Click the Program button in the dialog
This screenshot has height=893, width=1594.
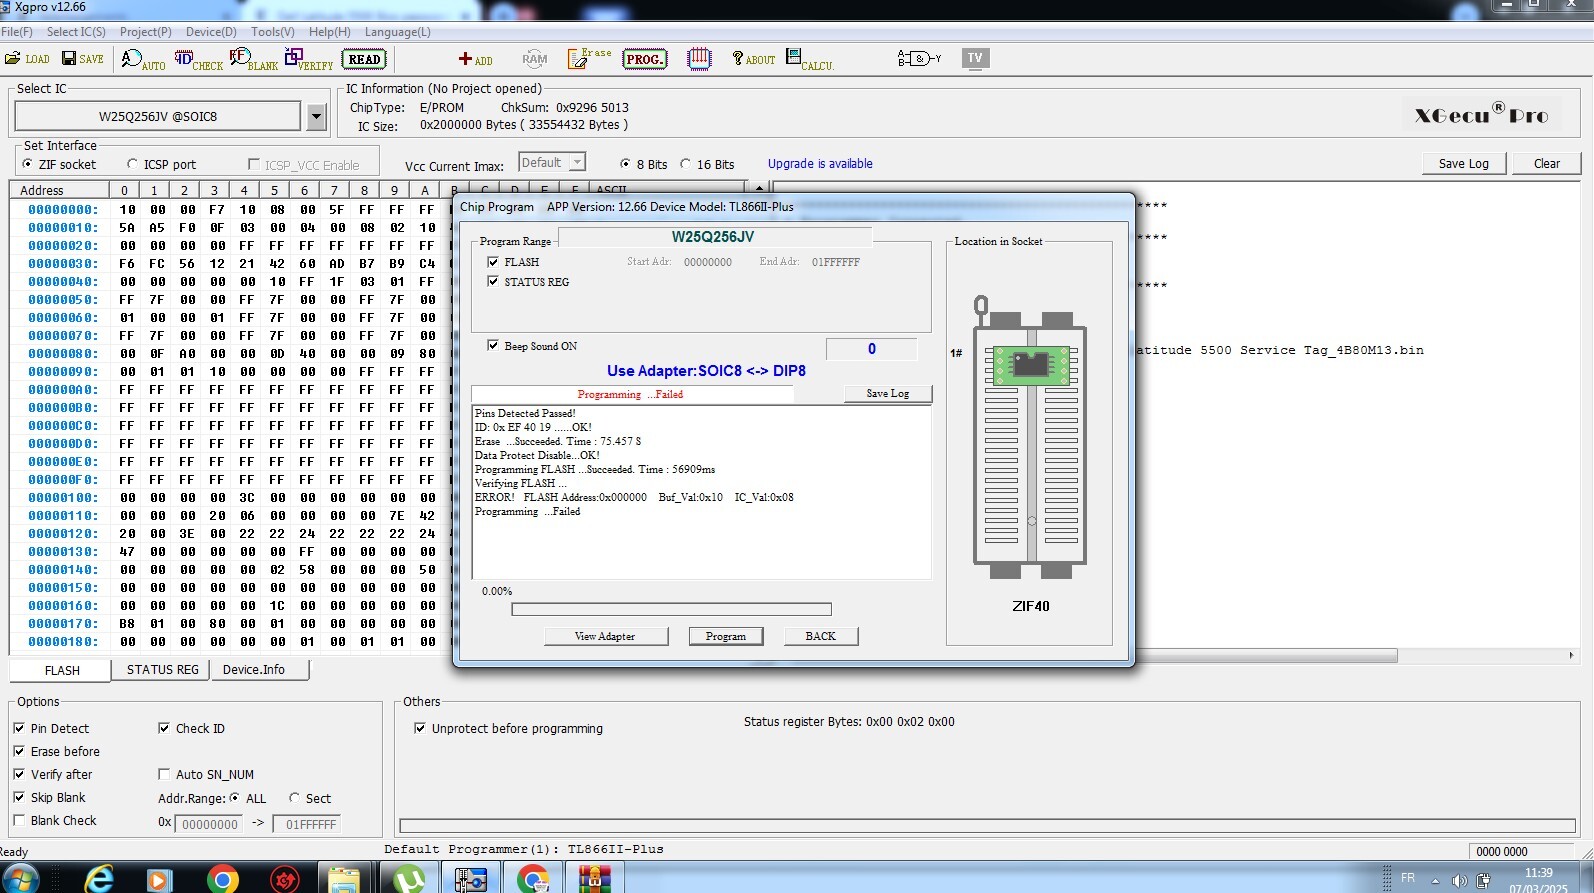click(725, 636)
